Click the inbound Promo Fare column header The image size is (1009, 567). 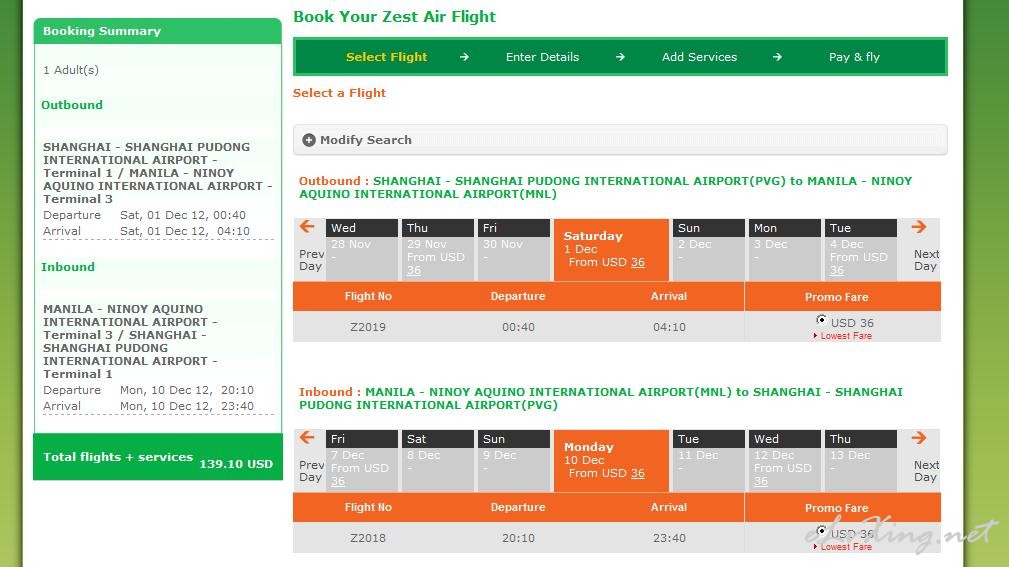coord(837,508)
